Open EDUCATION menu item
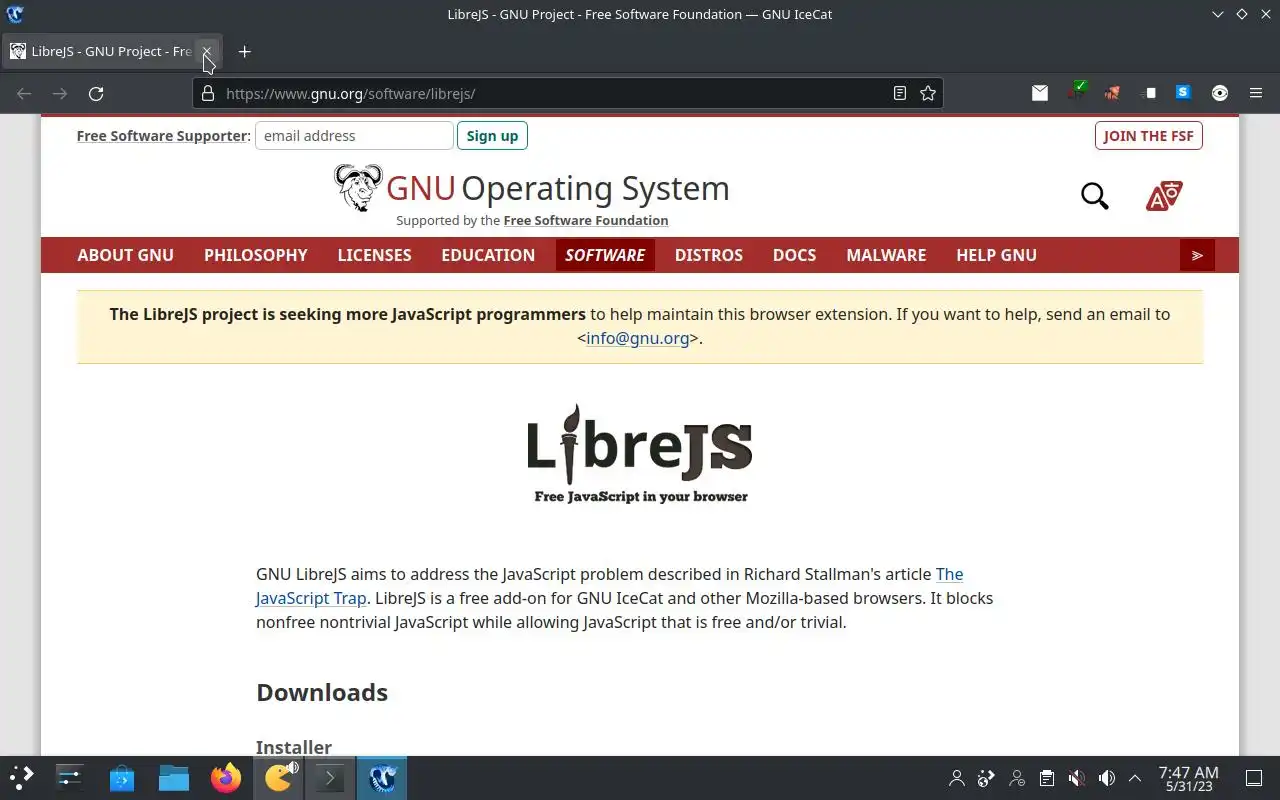 click(x=488, y=255)
